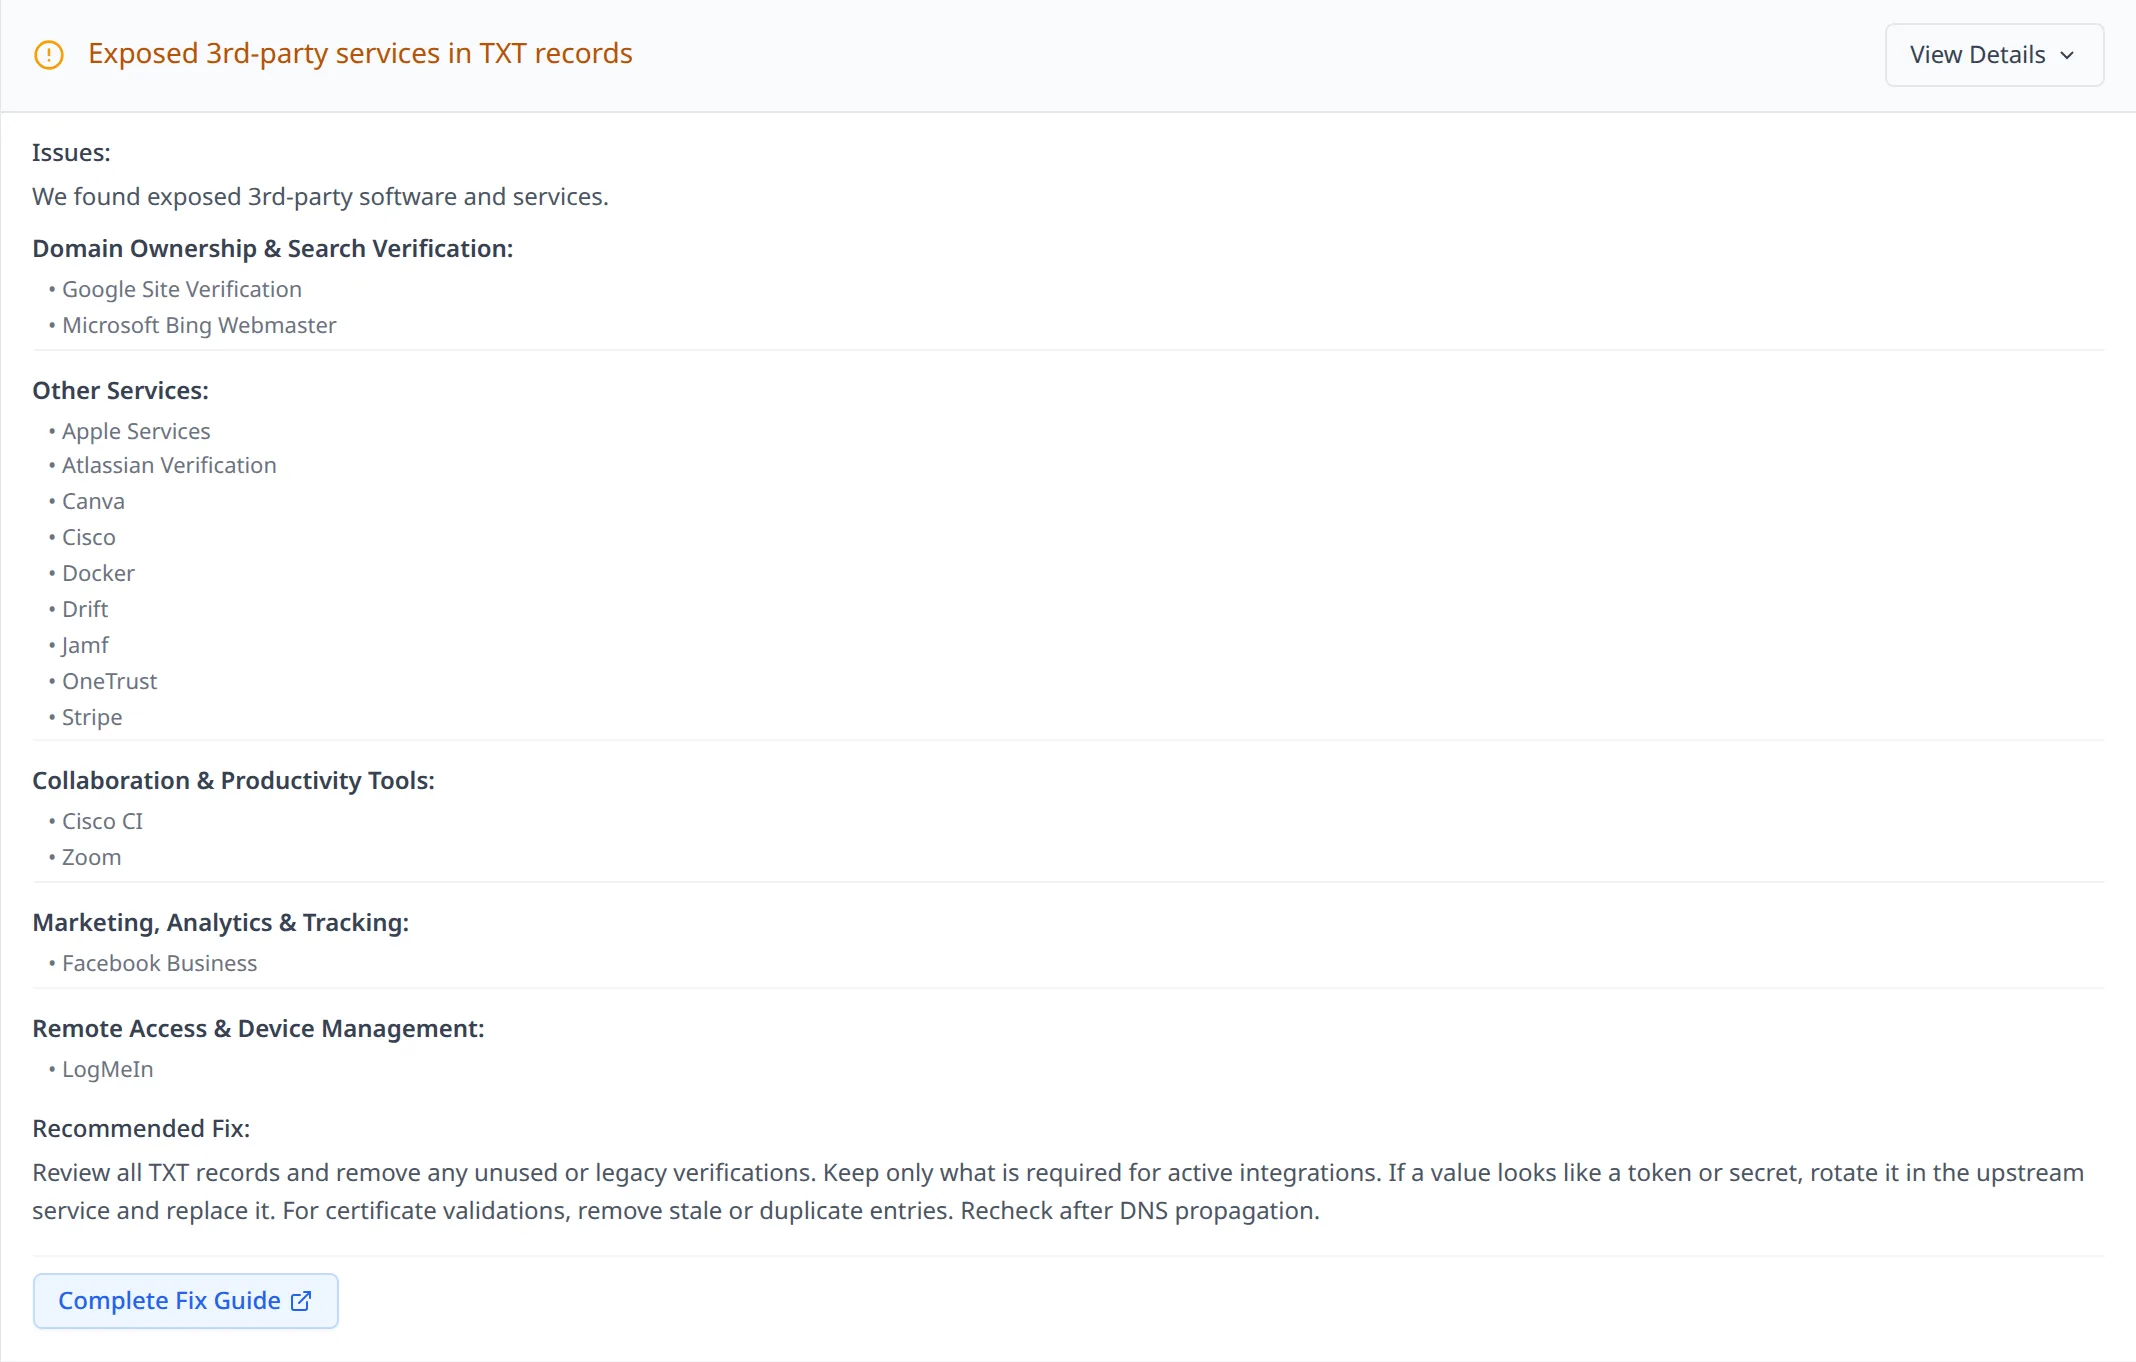The width and height of the screenshot is (2136, 1362).
Task: Click the 'OneTrust' entry
Action: pos(109,681)
